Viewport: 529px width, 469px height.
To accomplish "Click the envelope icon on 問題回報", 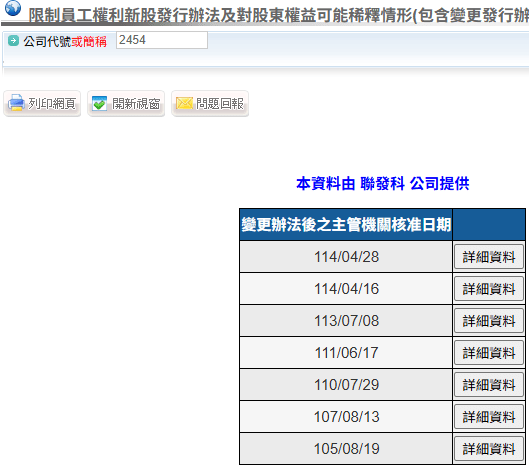I will (184, 103).
